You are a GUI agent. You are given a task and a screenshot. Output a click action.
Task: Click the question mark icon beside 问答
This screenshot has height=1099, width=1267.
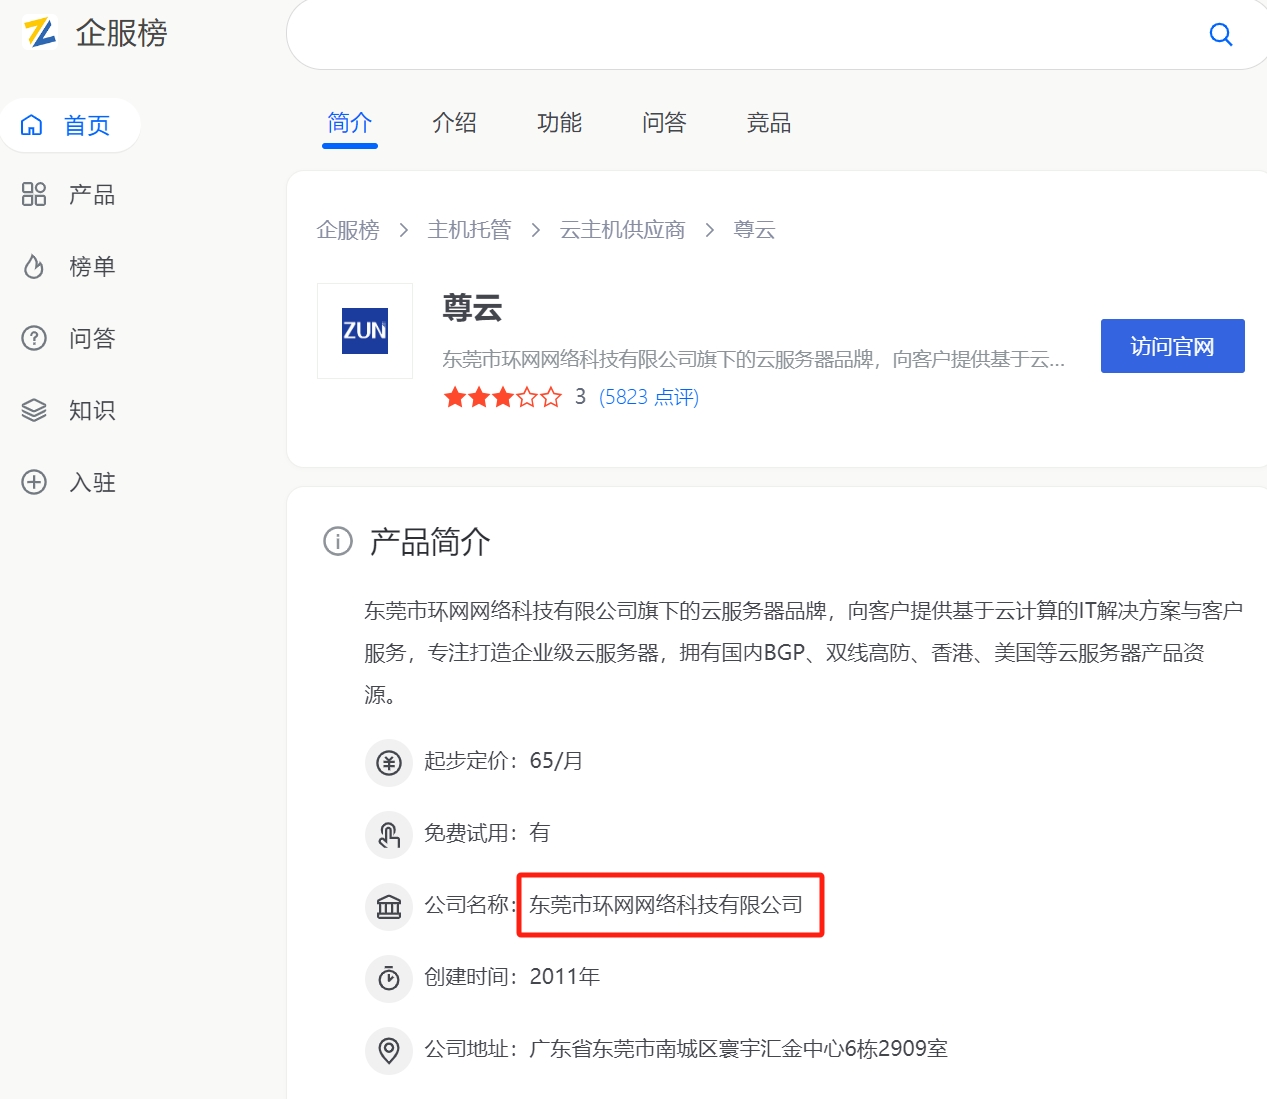click(x=34, y=338)
